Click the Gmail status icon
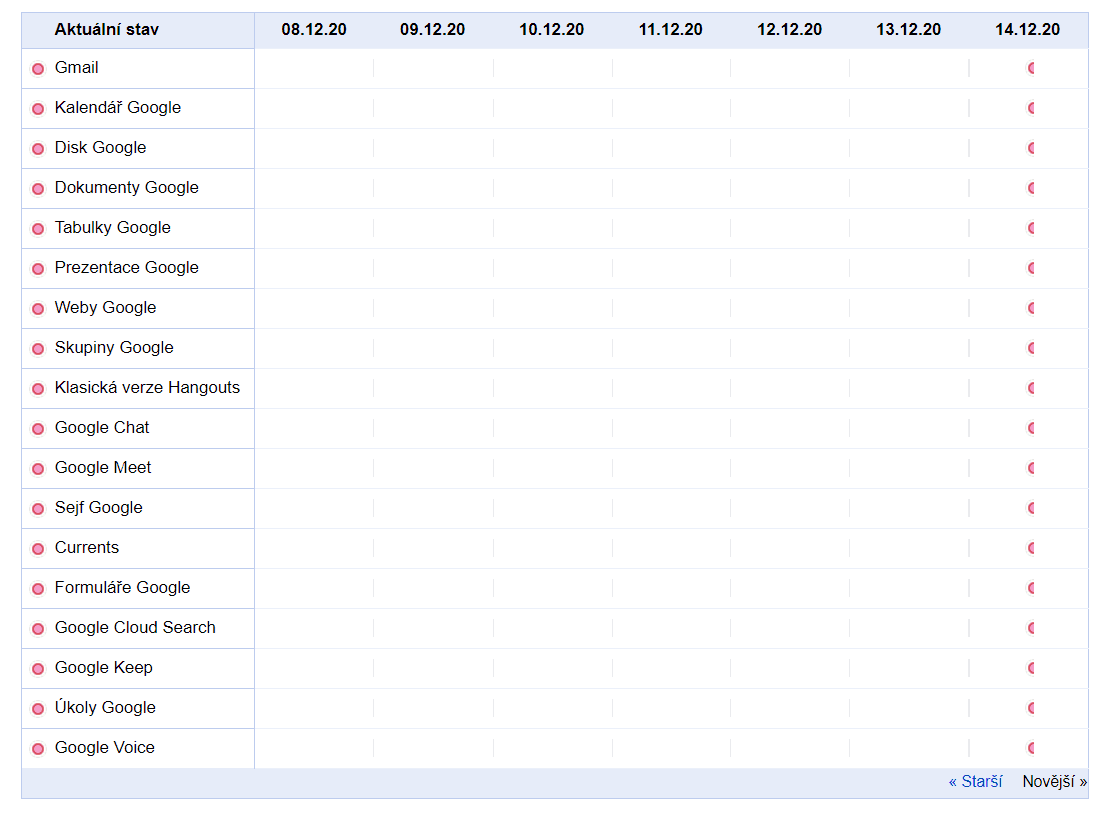Image resolution: width=1110 pixels, height=816 pixels. tap(38, 69)
